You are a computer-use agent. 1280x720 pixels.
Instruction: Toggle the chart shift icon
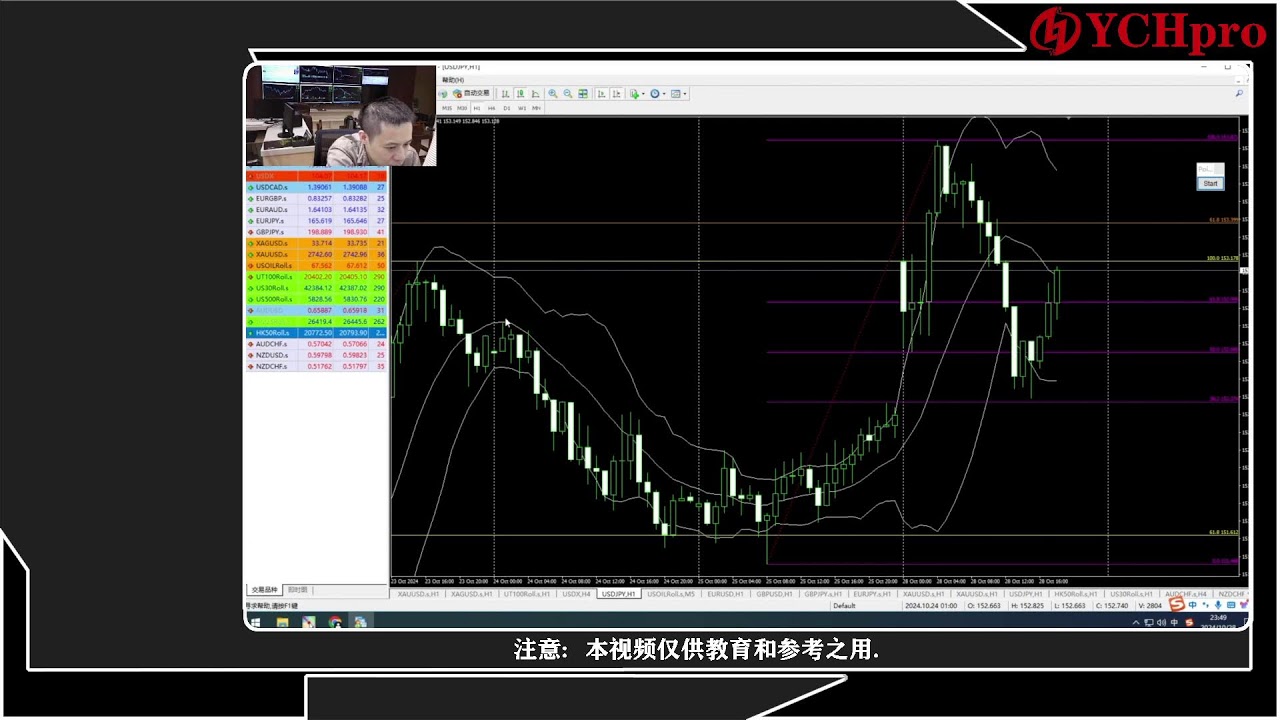click(617, 93)
